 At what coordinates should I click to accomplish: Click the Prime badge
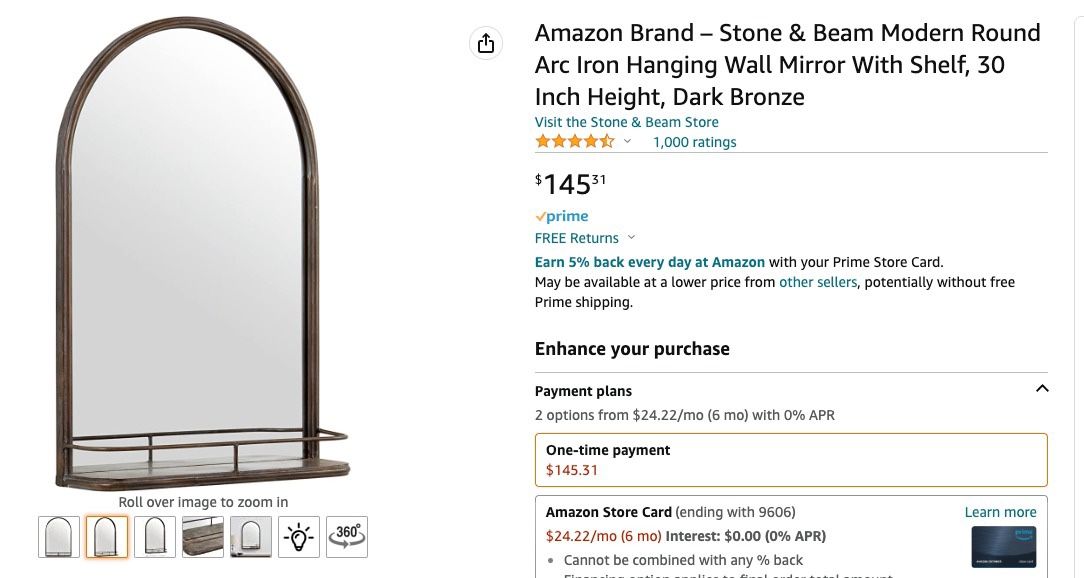(x=561, y=216)
